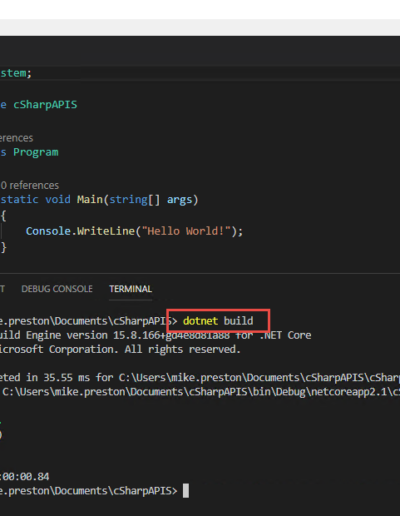The height and width of the screenshot is (516, 400).
Task: Focus the terminal prompt cursor on the last line
Action: [x=186, y=491]
